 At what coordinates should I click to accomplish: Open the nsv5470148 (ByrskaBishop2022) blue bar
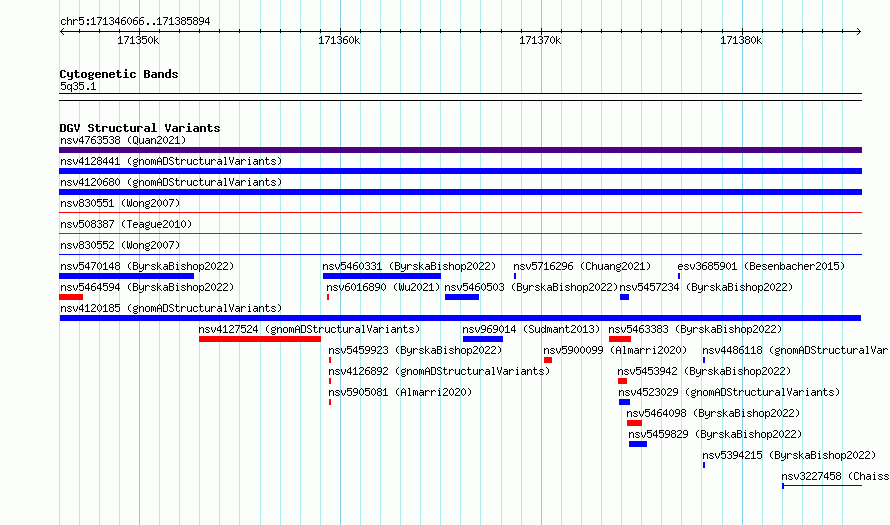coord(127,276)
